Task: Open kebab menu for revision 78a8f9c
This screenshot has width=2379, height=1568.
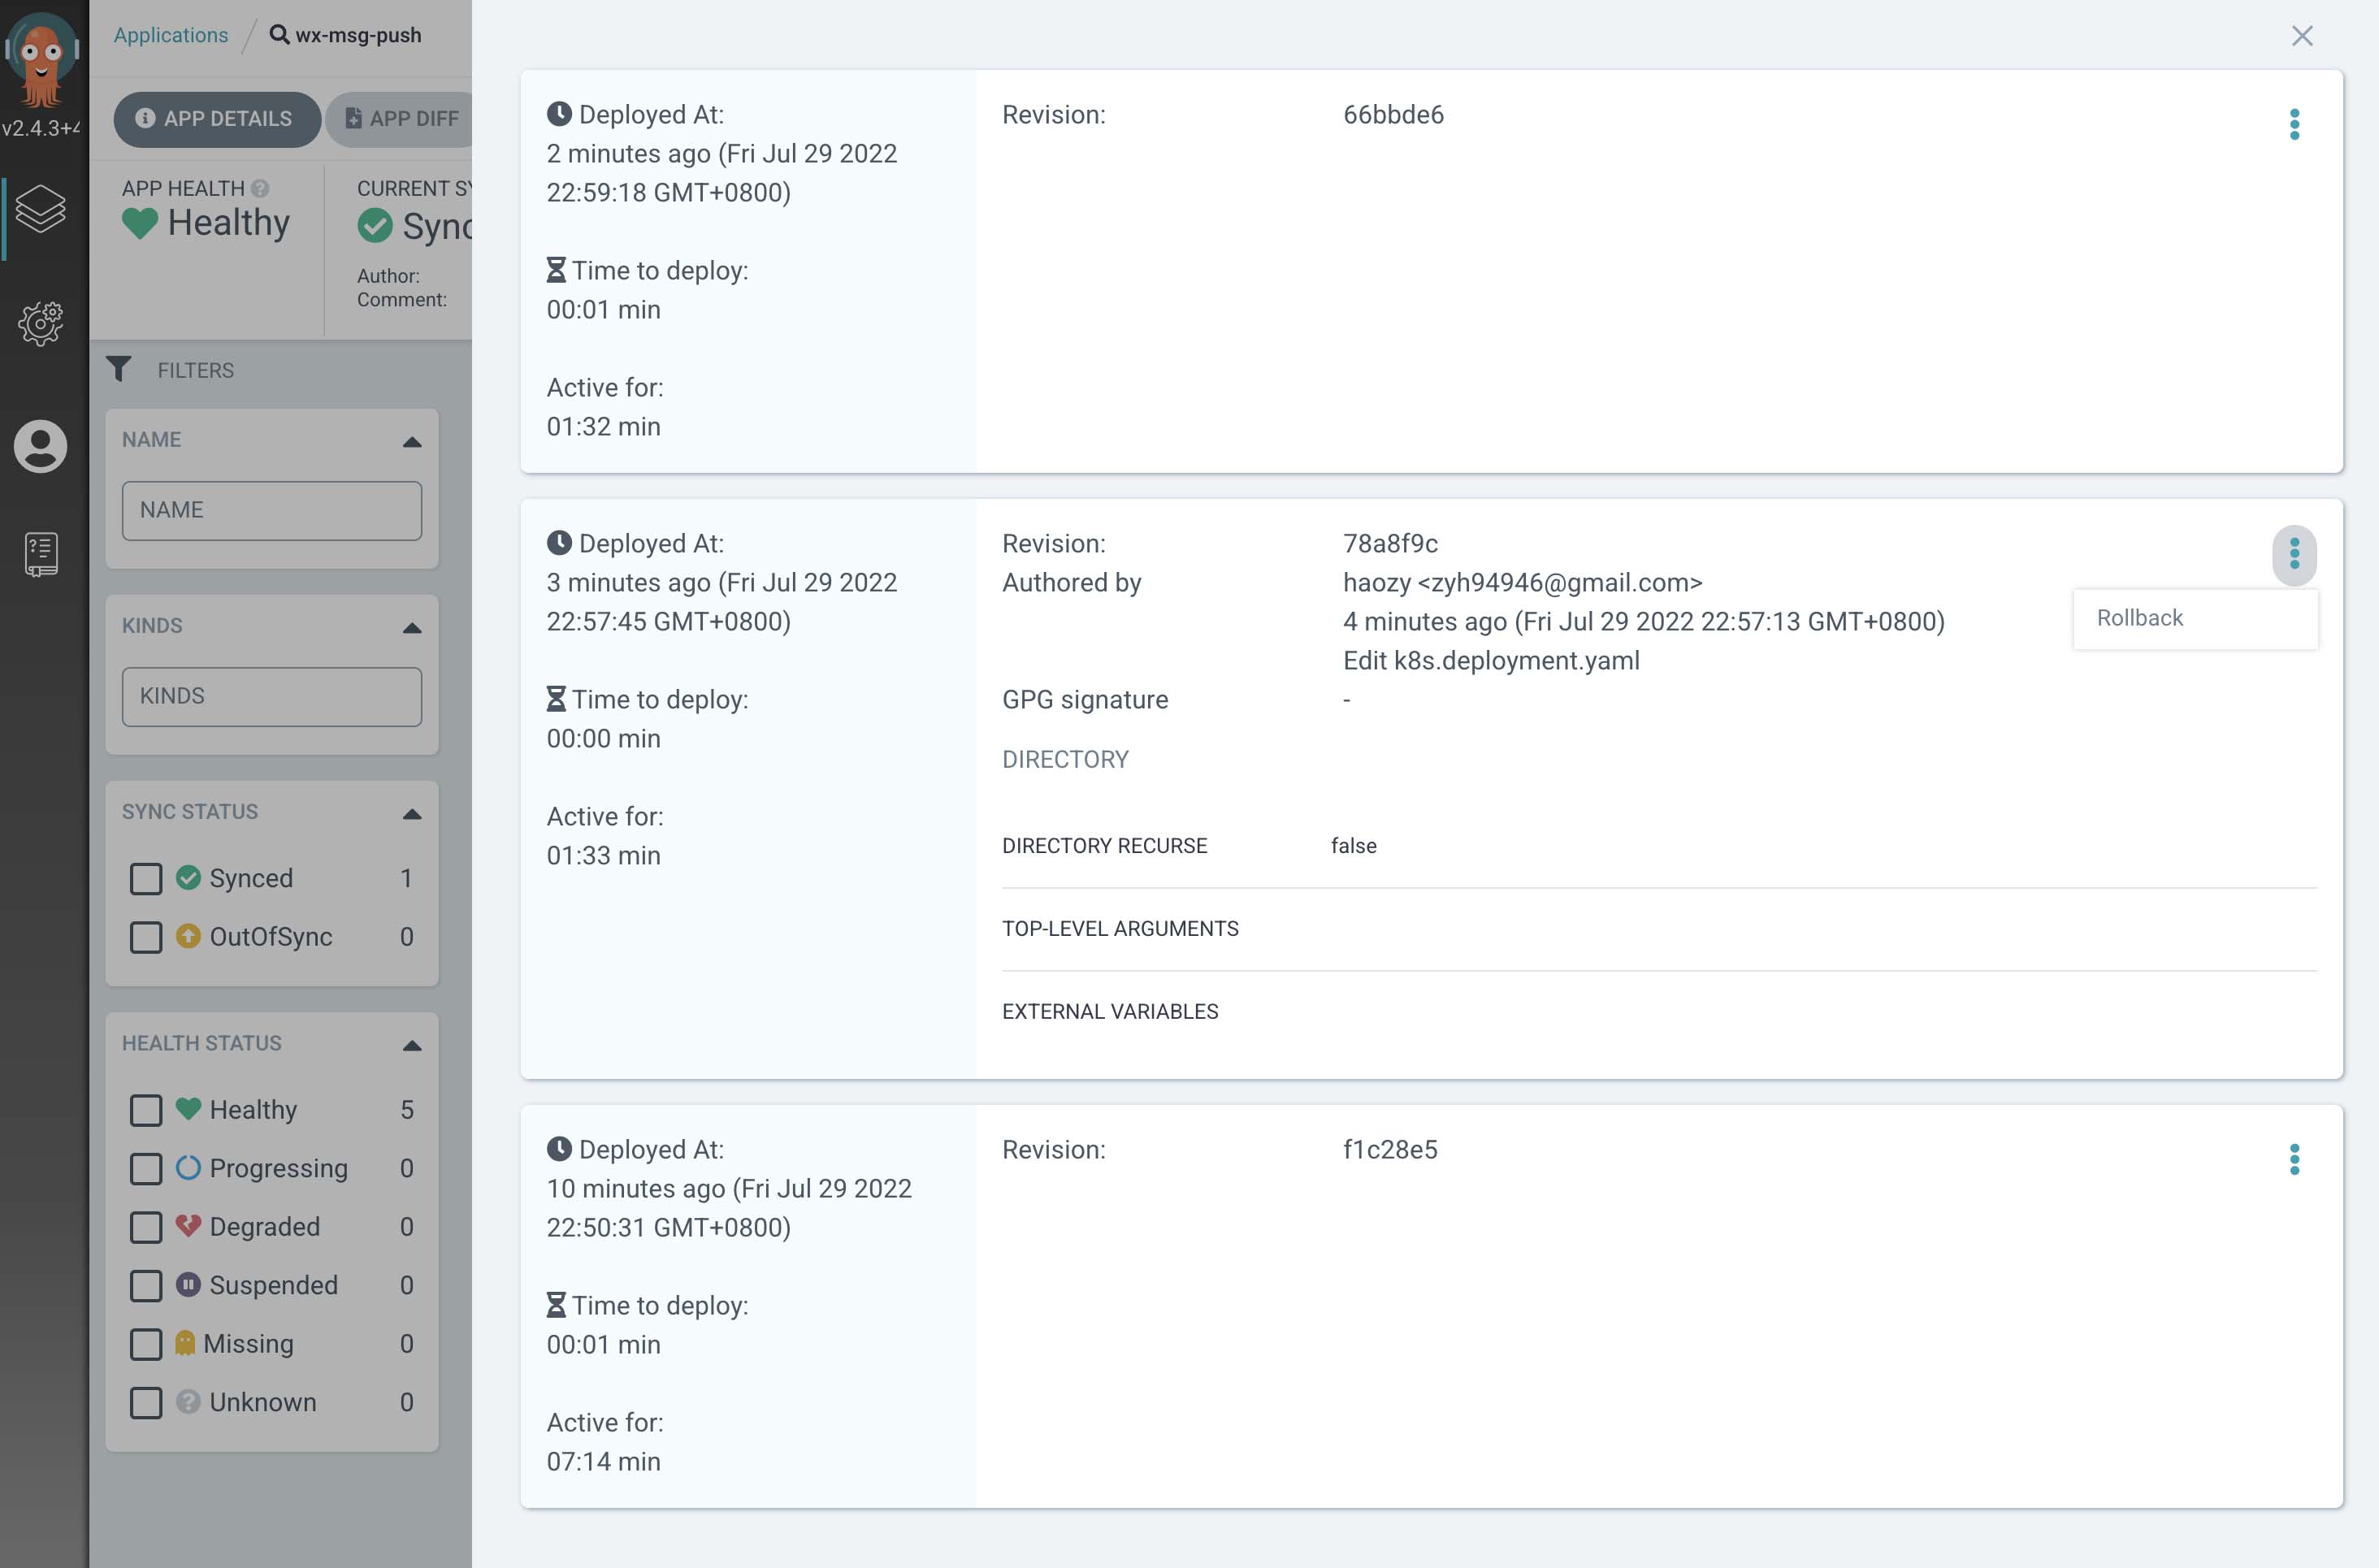Action: pos(2294,555)
